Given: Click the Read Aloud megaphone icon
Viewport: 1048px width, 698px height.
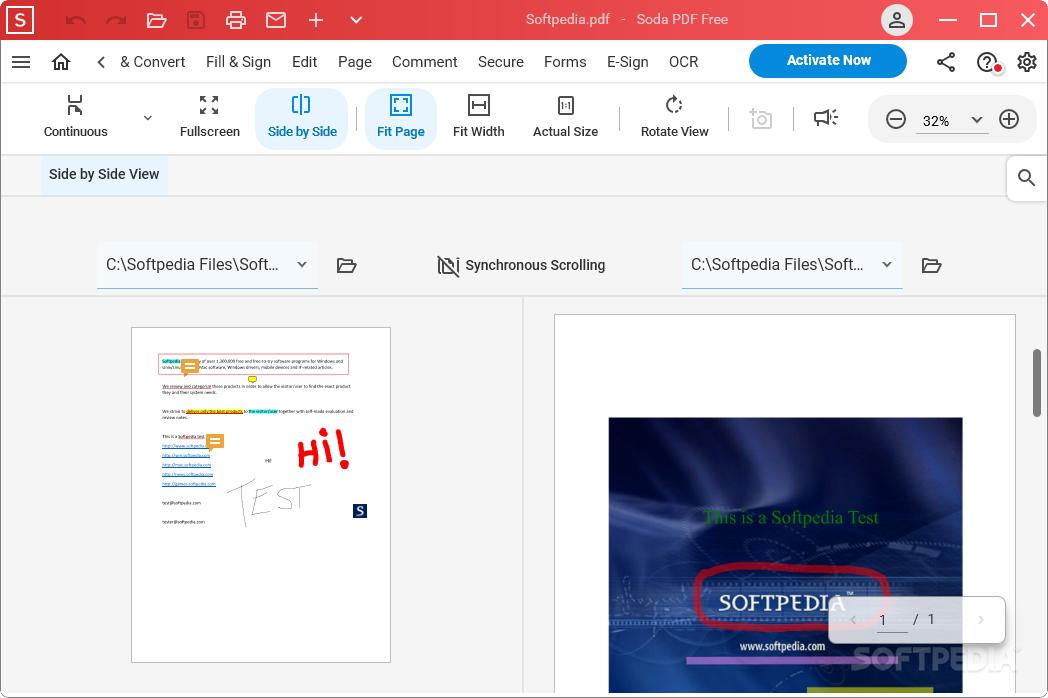Looking at the screenshot, I should [x=825, y=118].
